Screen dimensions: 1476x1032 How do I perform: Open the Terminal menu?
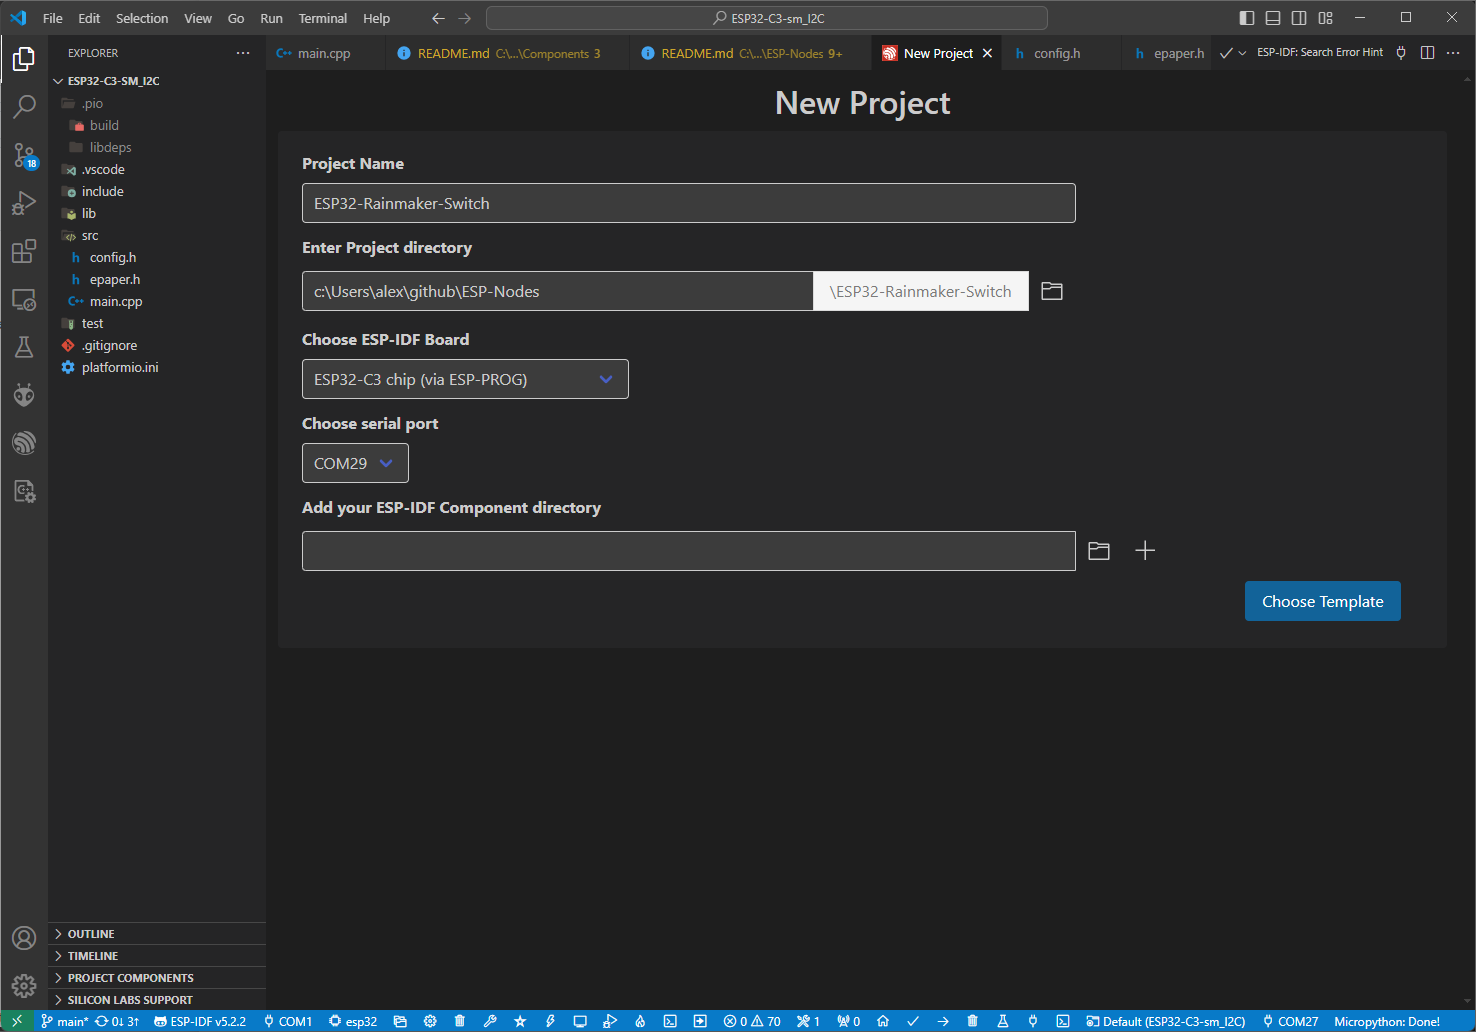point(323,18)
